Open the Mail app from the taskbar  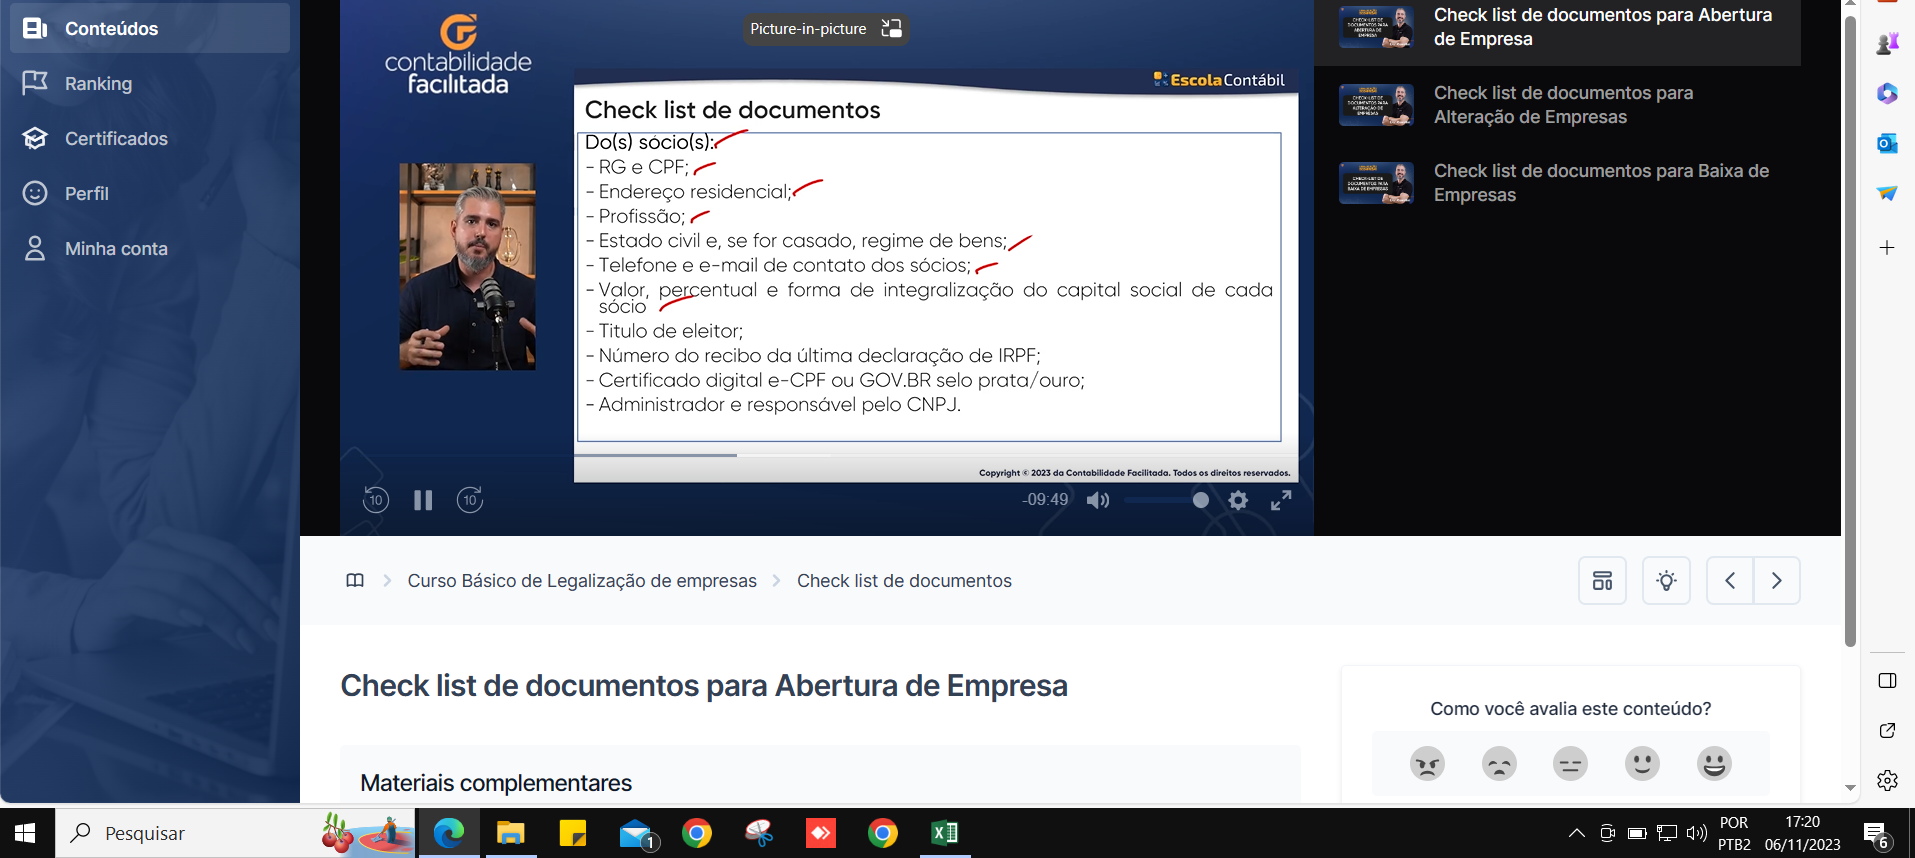pyautogui.click(x=636, y=833)
